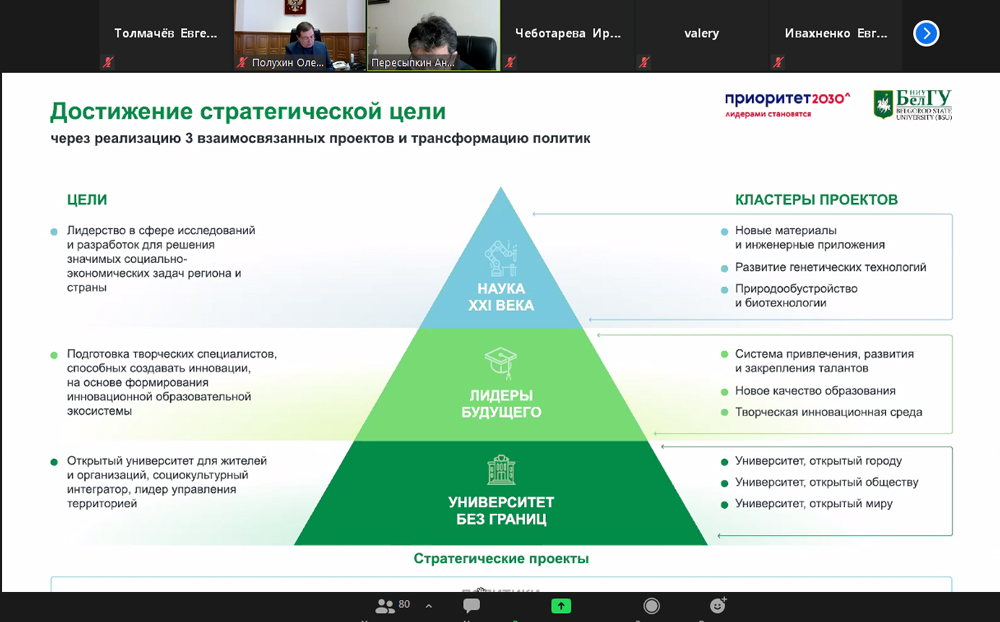Click the Record circle icon
This screenshot has width=1000, height=622.
click(x=651, y=606)
